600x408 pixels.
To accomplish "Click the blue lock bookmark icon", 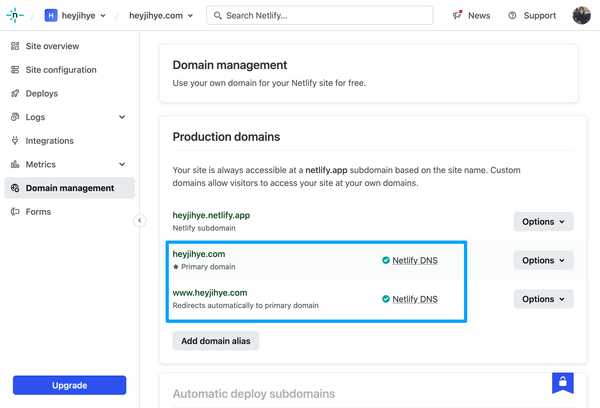I will (x=562, y=382).
